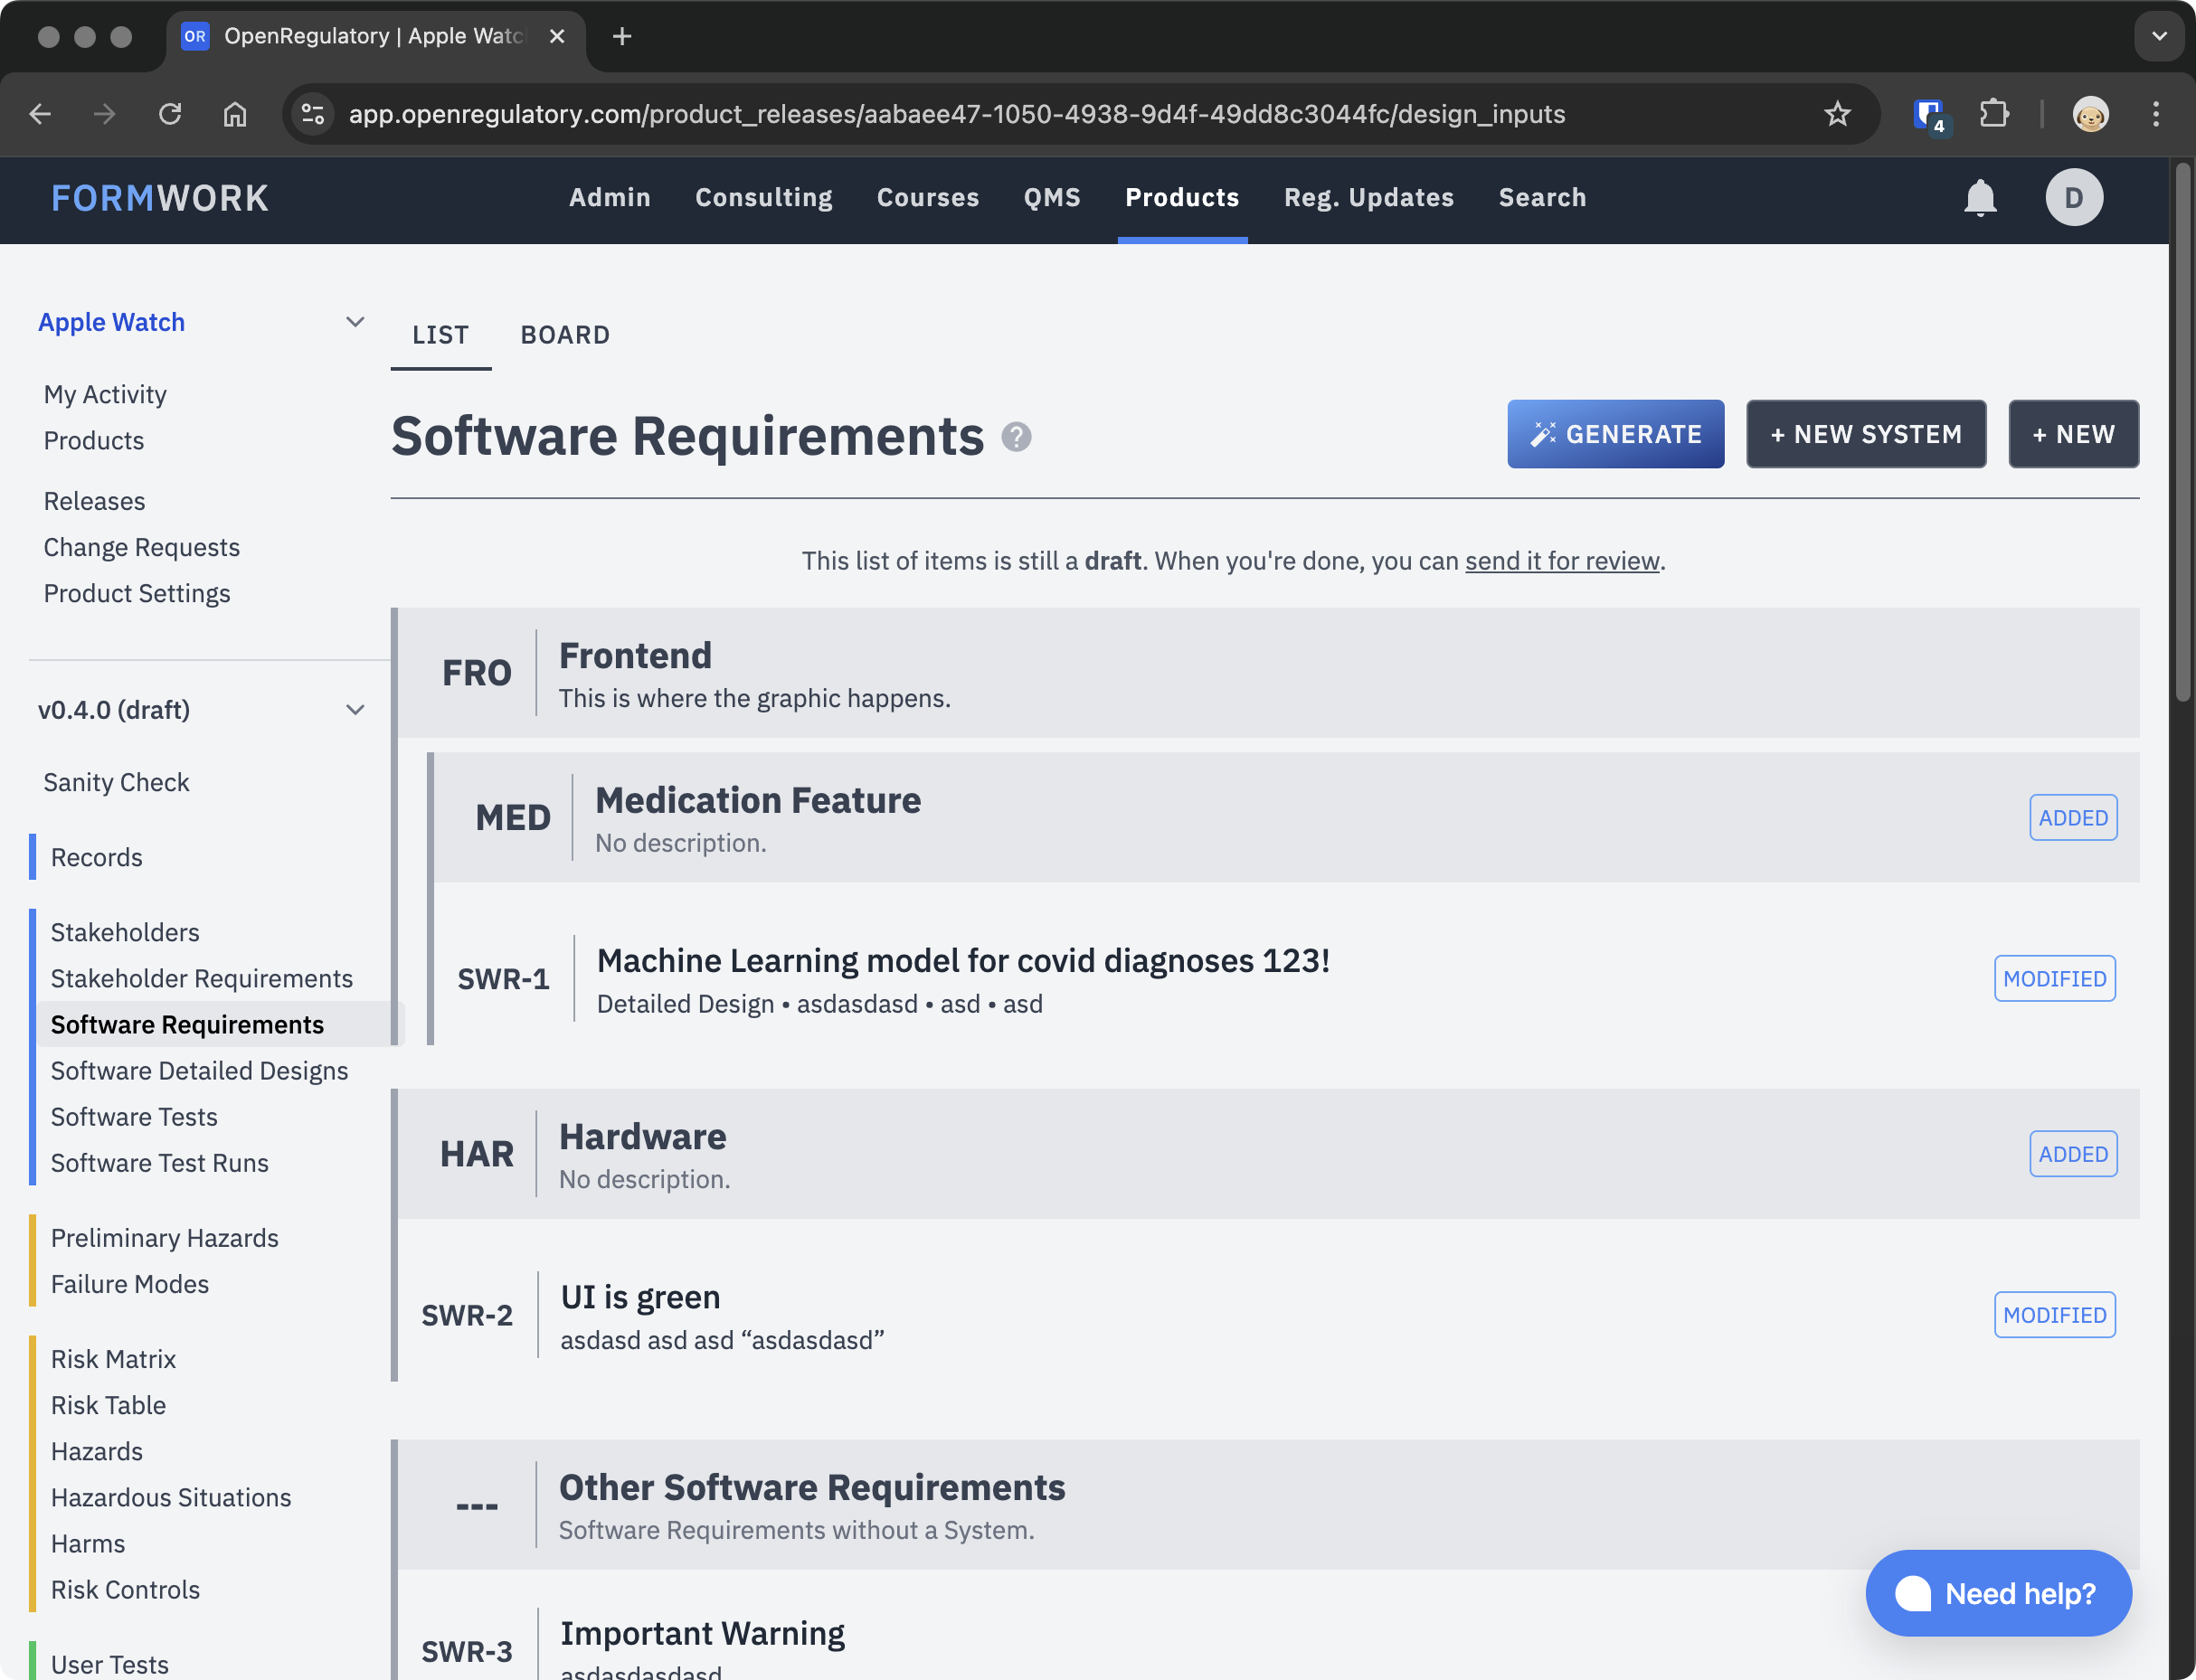The width and height of the screenshot is (2196, 1680).
Task: Reload the page with refresh icon
Action: pos(170,114)
